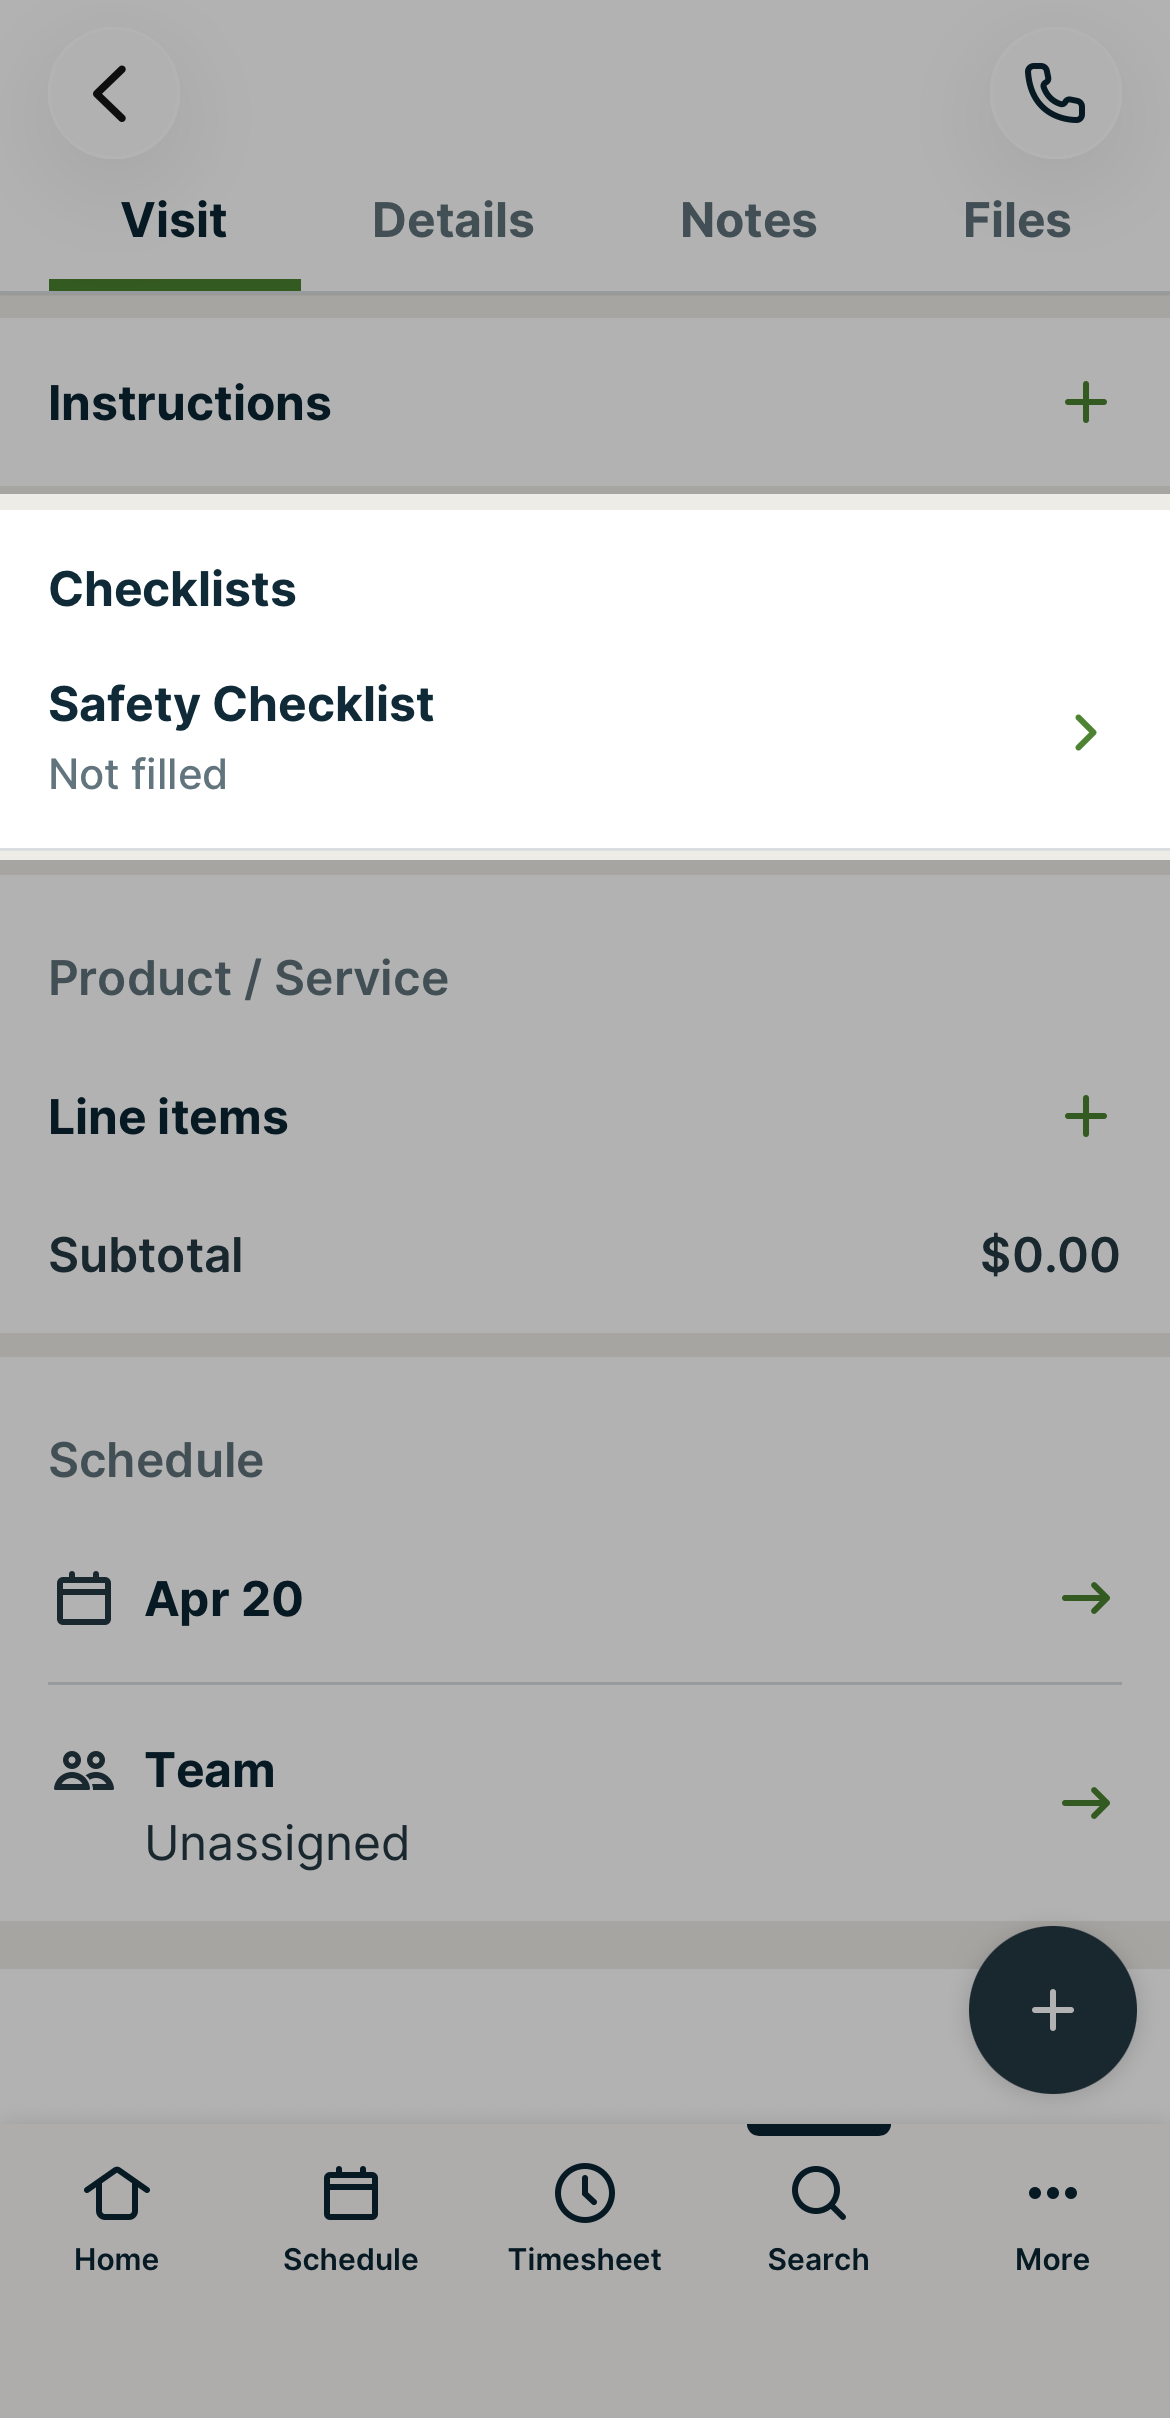Tap the calendar icon next to Apr 20
Screen dimensions: 1170x2418
tap(84, 1597)
